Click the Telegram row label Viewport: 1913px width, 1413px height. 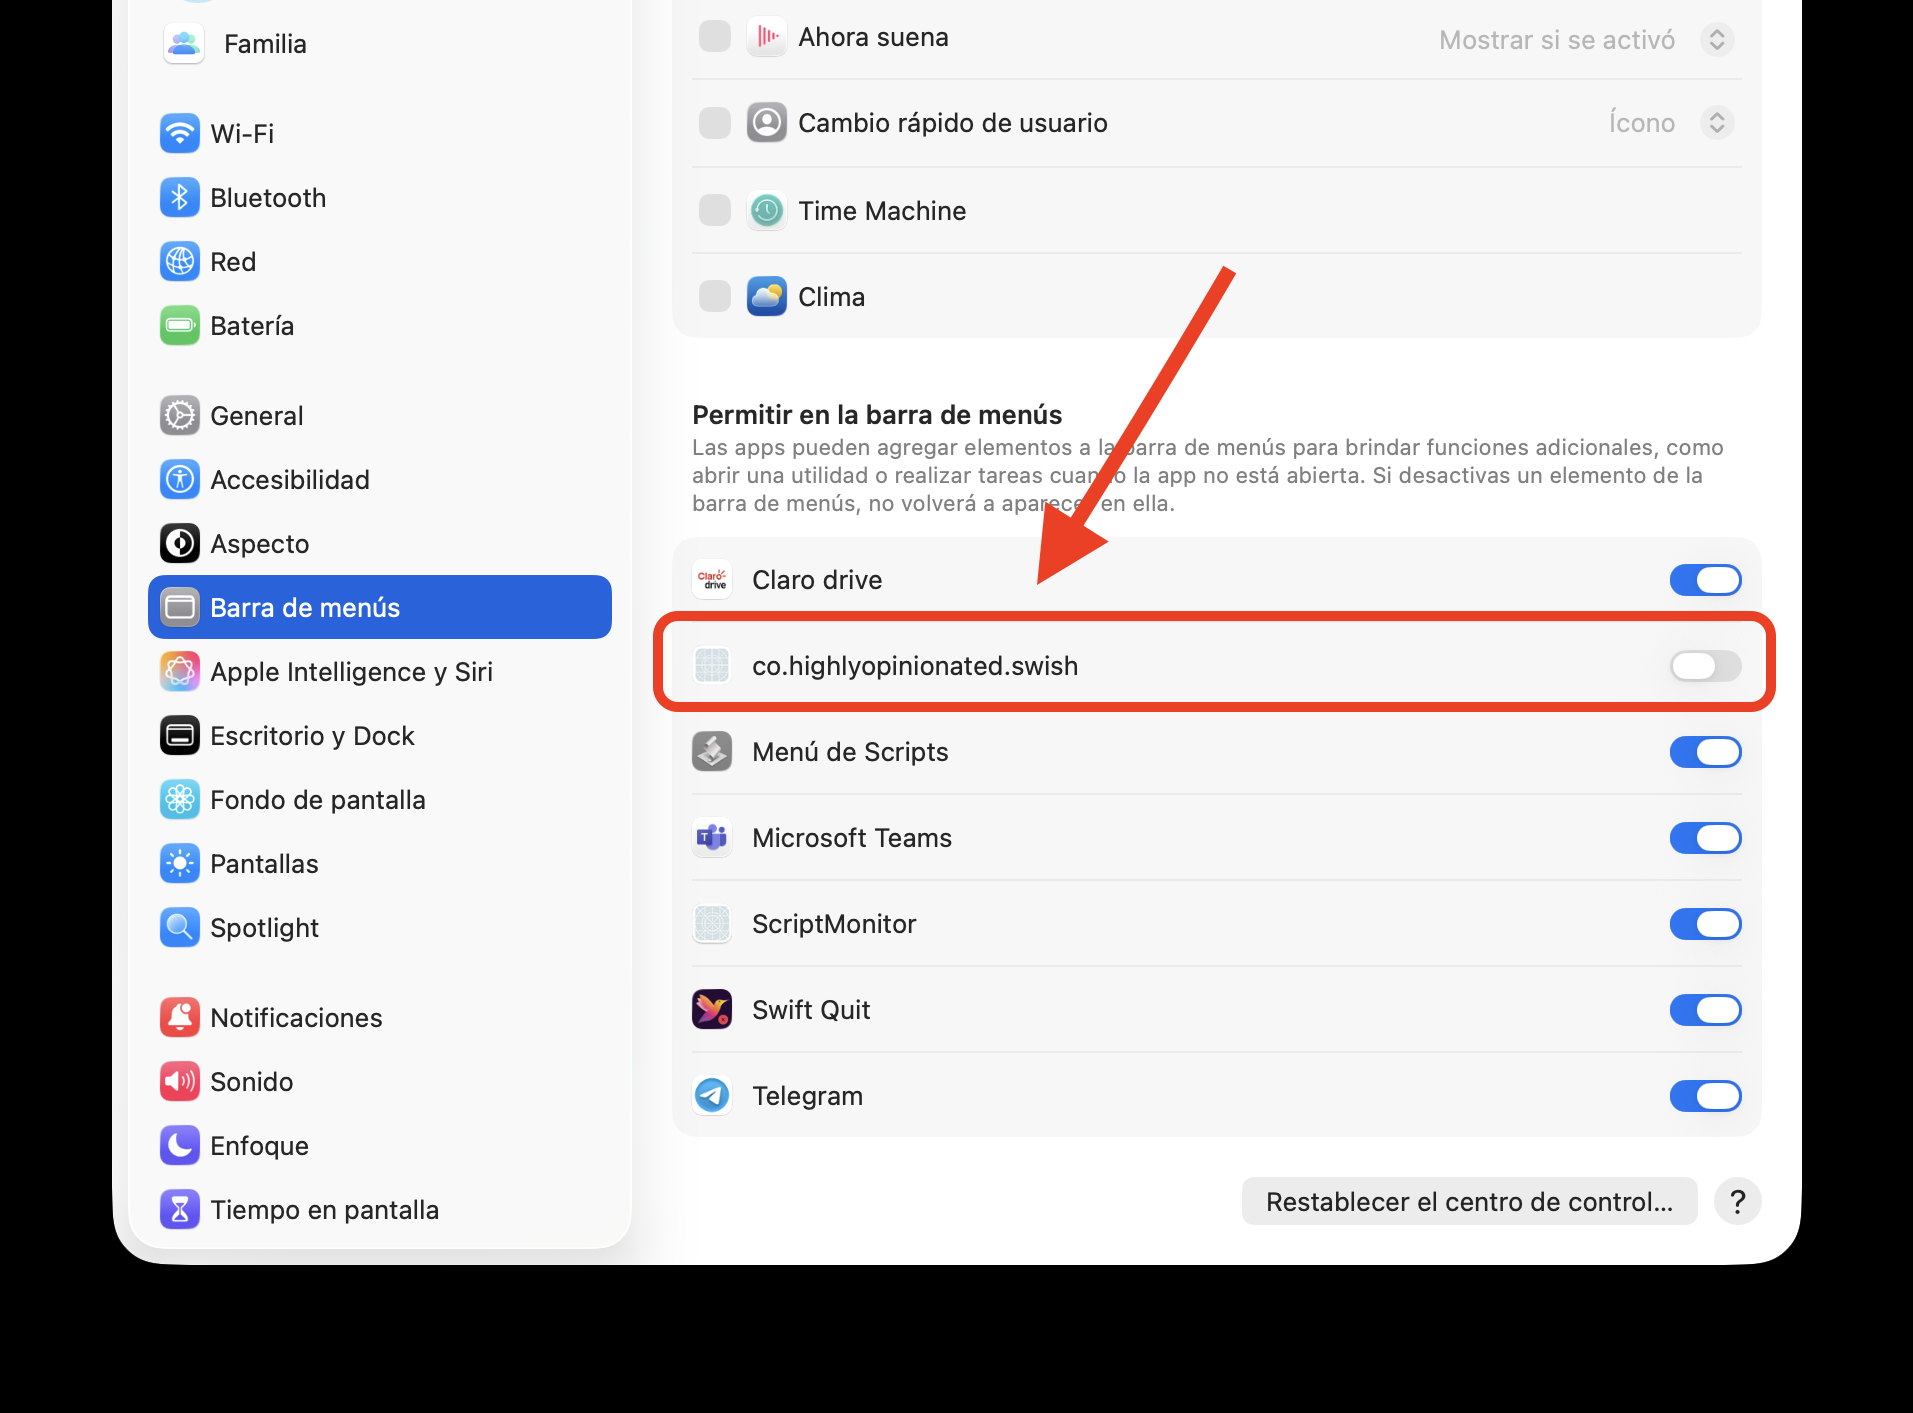[x=807, y=1096]
